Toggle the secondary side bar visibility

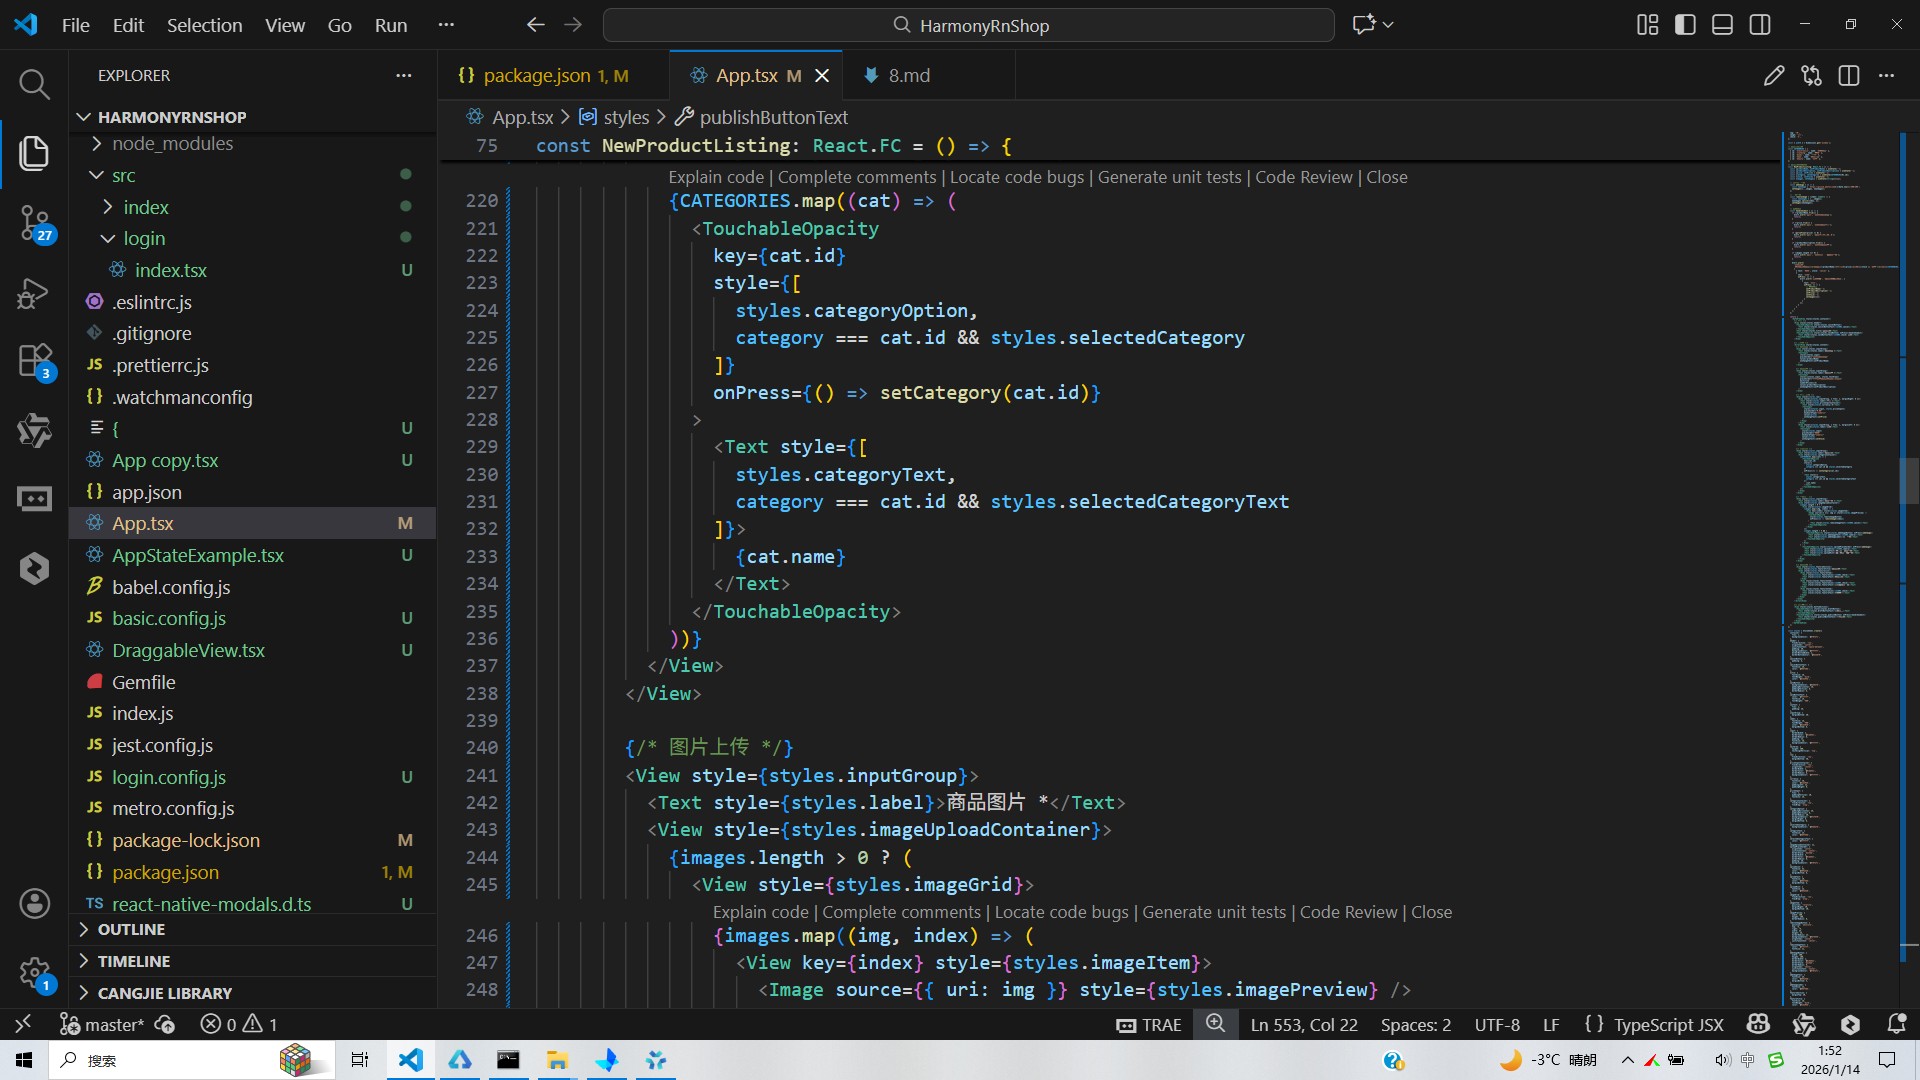point(1760,25)
